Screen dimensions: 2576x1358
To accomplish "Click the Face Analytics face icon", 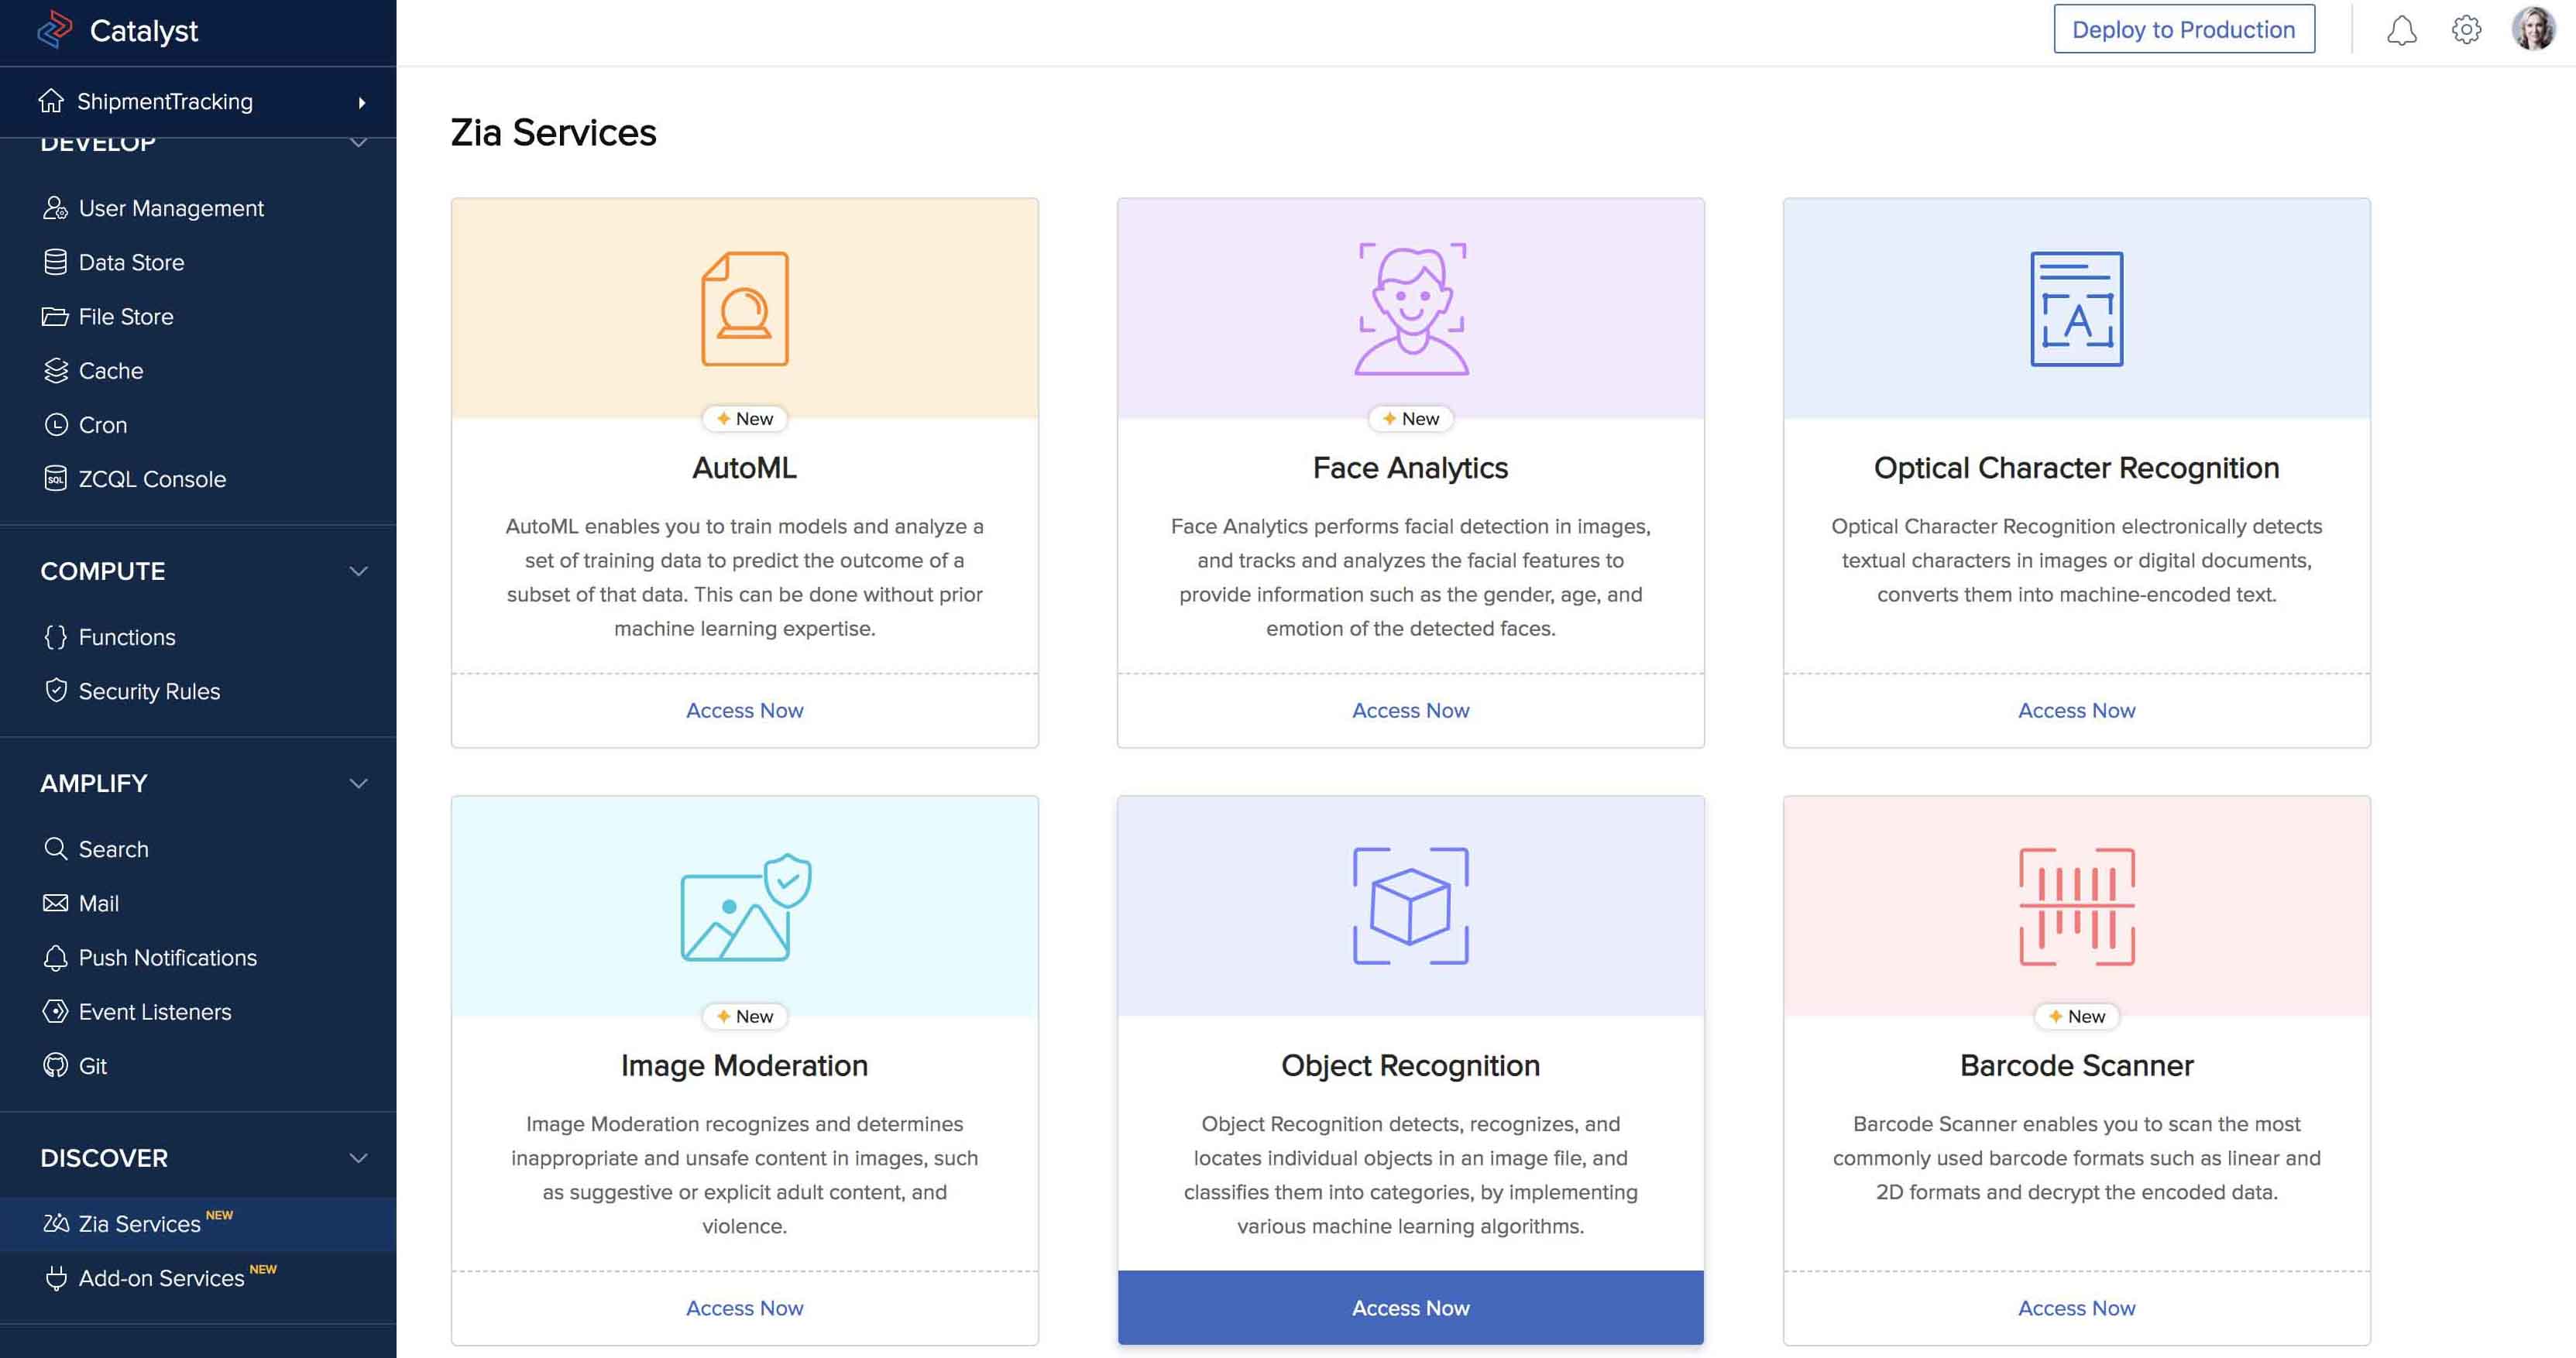I will click(1411, 308).
